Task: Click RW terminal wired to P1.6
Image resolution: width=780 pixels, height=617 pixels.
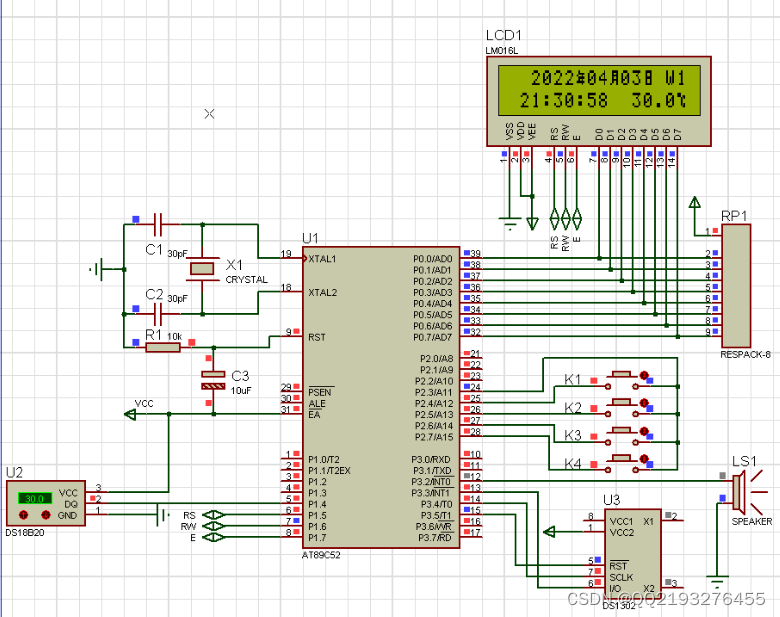Action: point(214,526)
